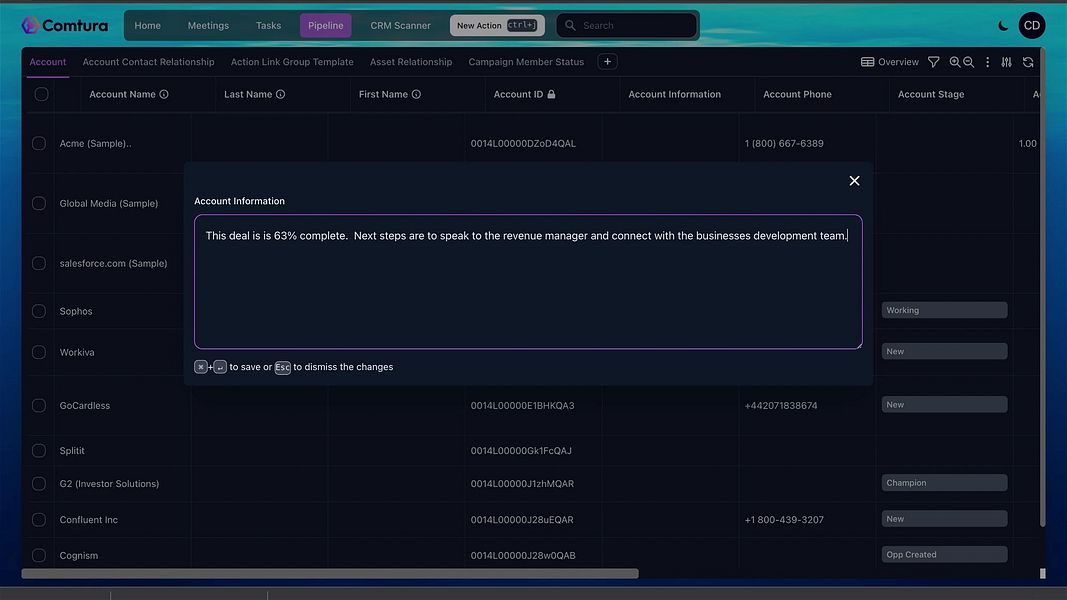This screenshot has height=600, width=1067.
Task: Click the Esc key hint badge
Action: coord(282,367)
